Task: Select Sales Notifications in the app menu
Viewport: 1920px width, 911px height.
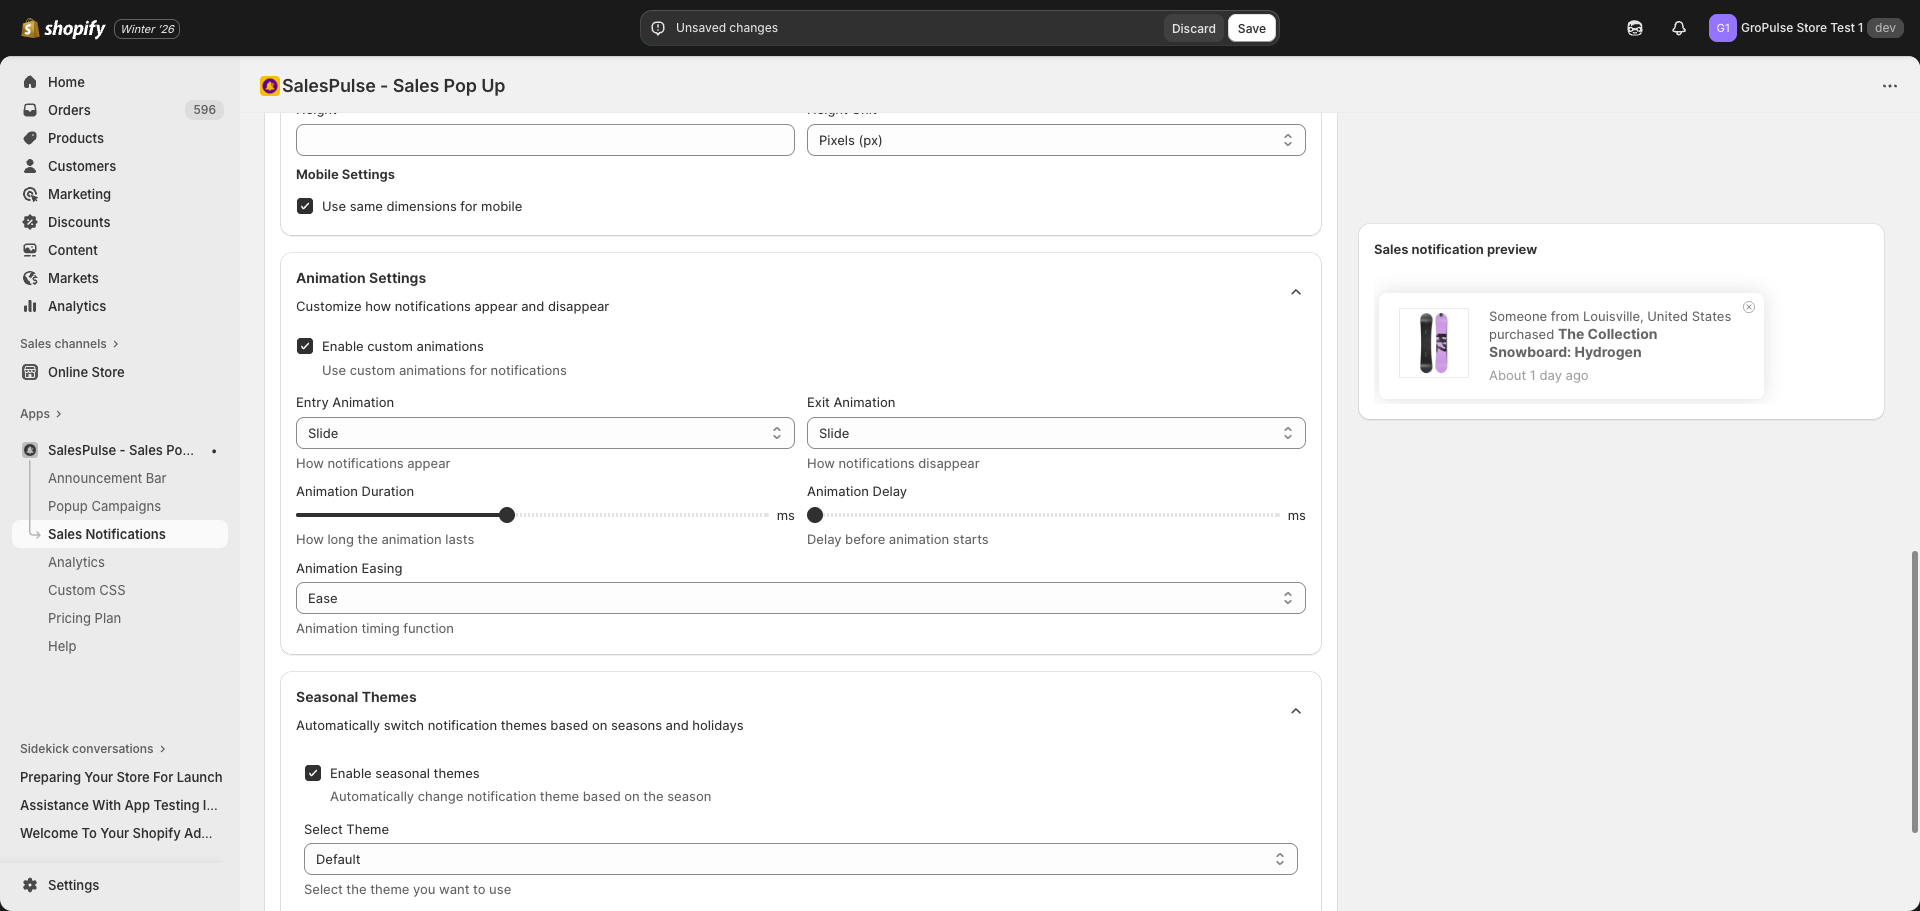Action: click(x=107, y=534)
